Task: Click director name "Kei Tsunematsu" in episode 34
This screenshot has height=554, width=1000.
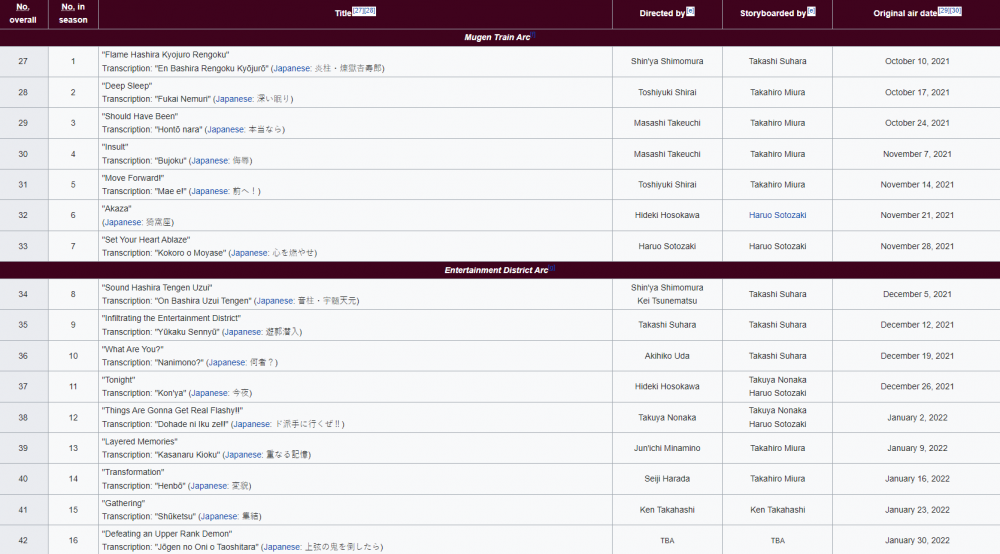Action: (x=667, y=301)
